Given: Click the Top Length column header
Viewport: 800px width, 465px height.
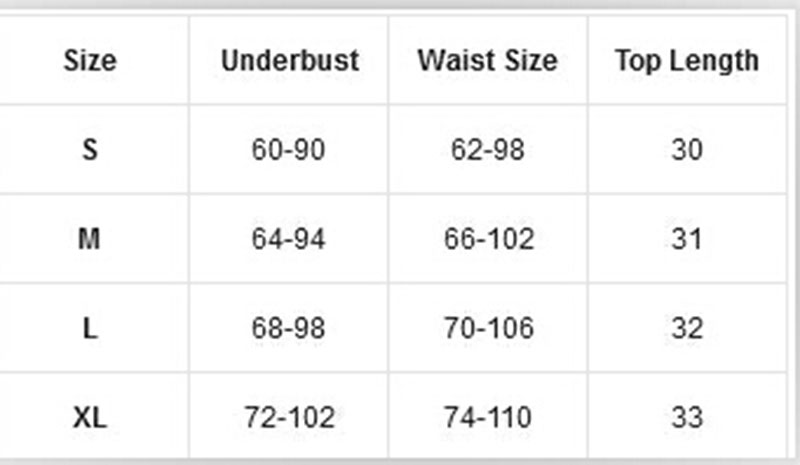Looking at the screenshot, I should (687, 61).
